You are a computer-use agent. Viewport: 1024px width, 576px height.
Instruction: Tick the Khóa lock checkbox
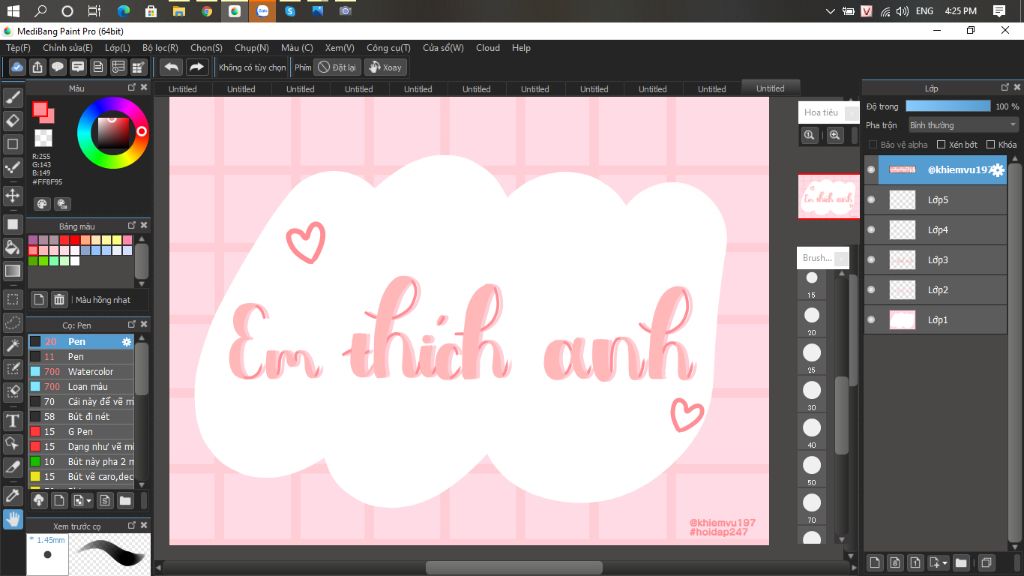click(990, 145)
